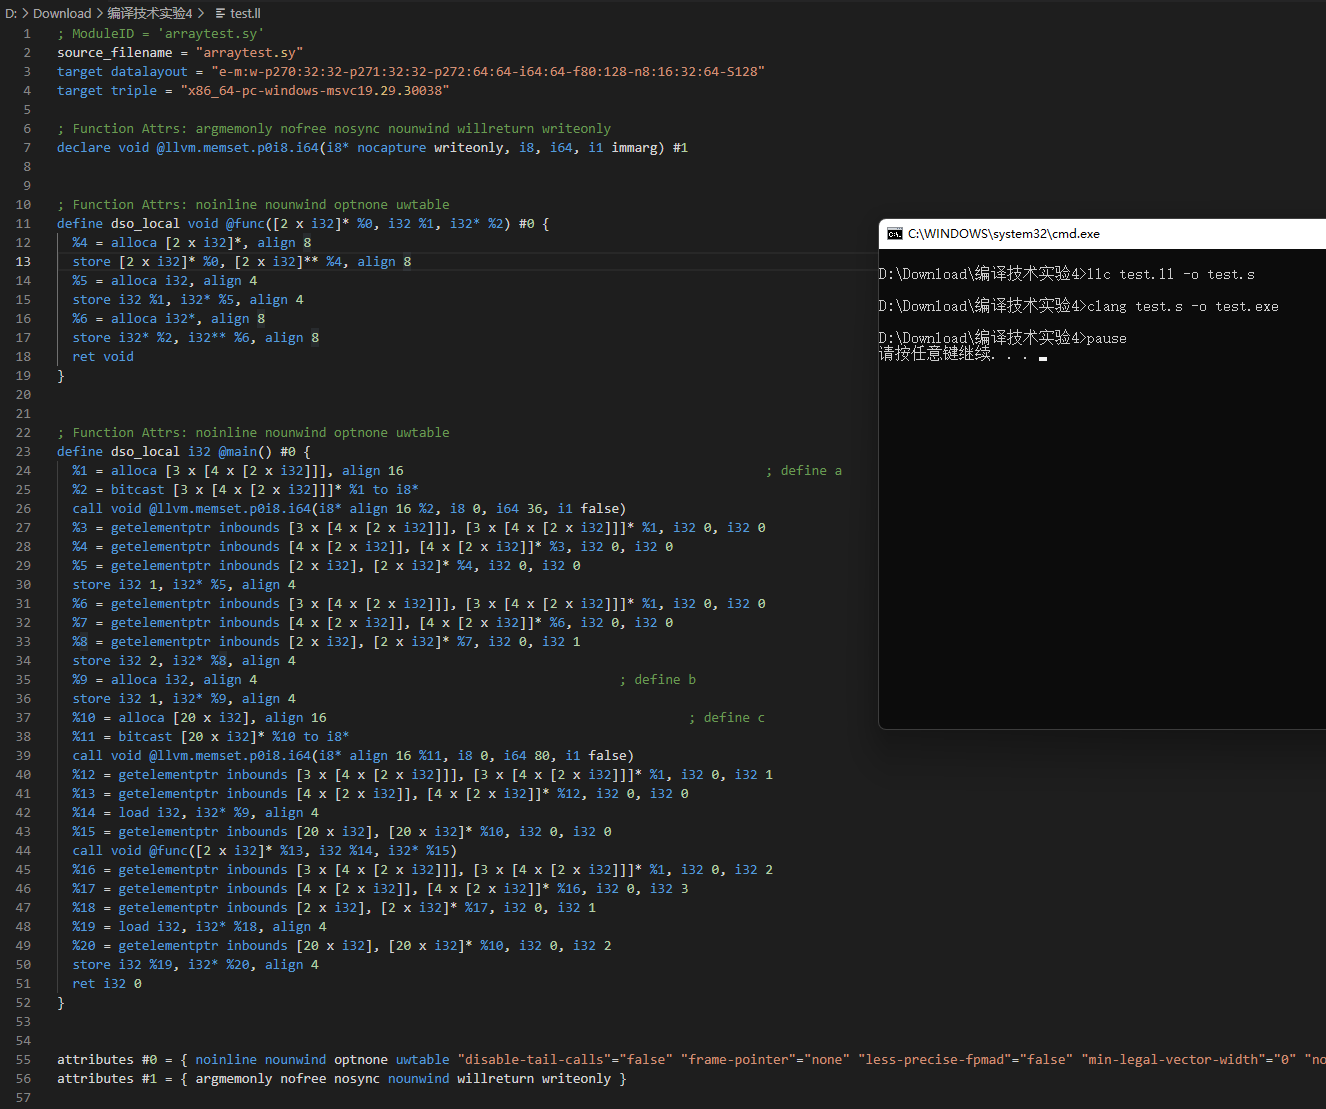Click the "; ModuleID = 'arraytest.sy'" comment

click(x=161, y=33)
